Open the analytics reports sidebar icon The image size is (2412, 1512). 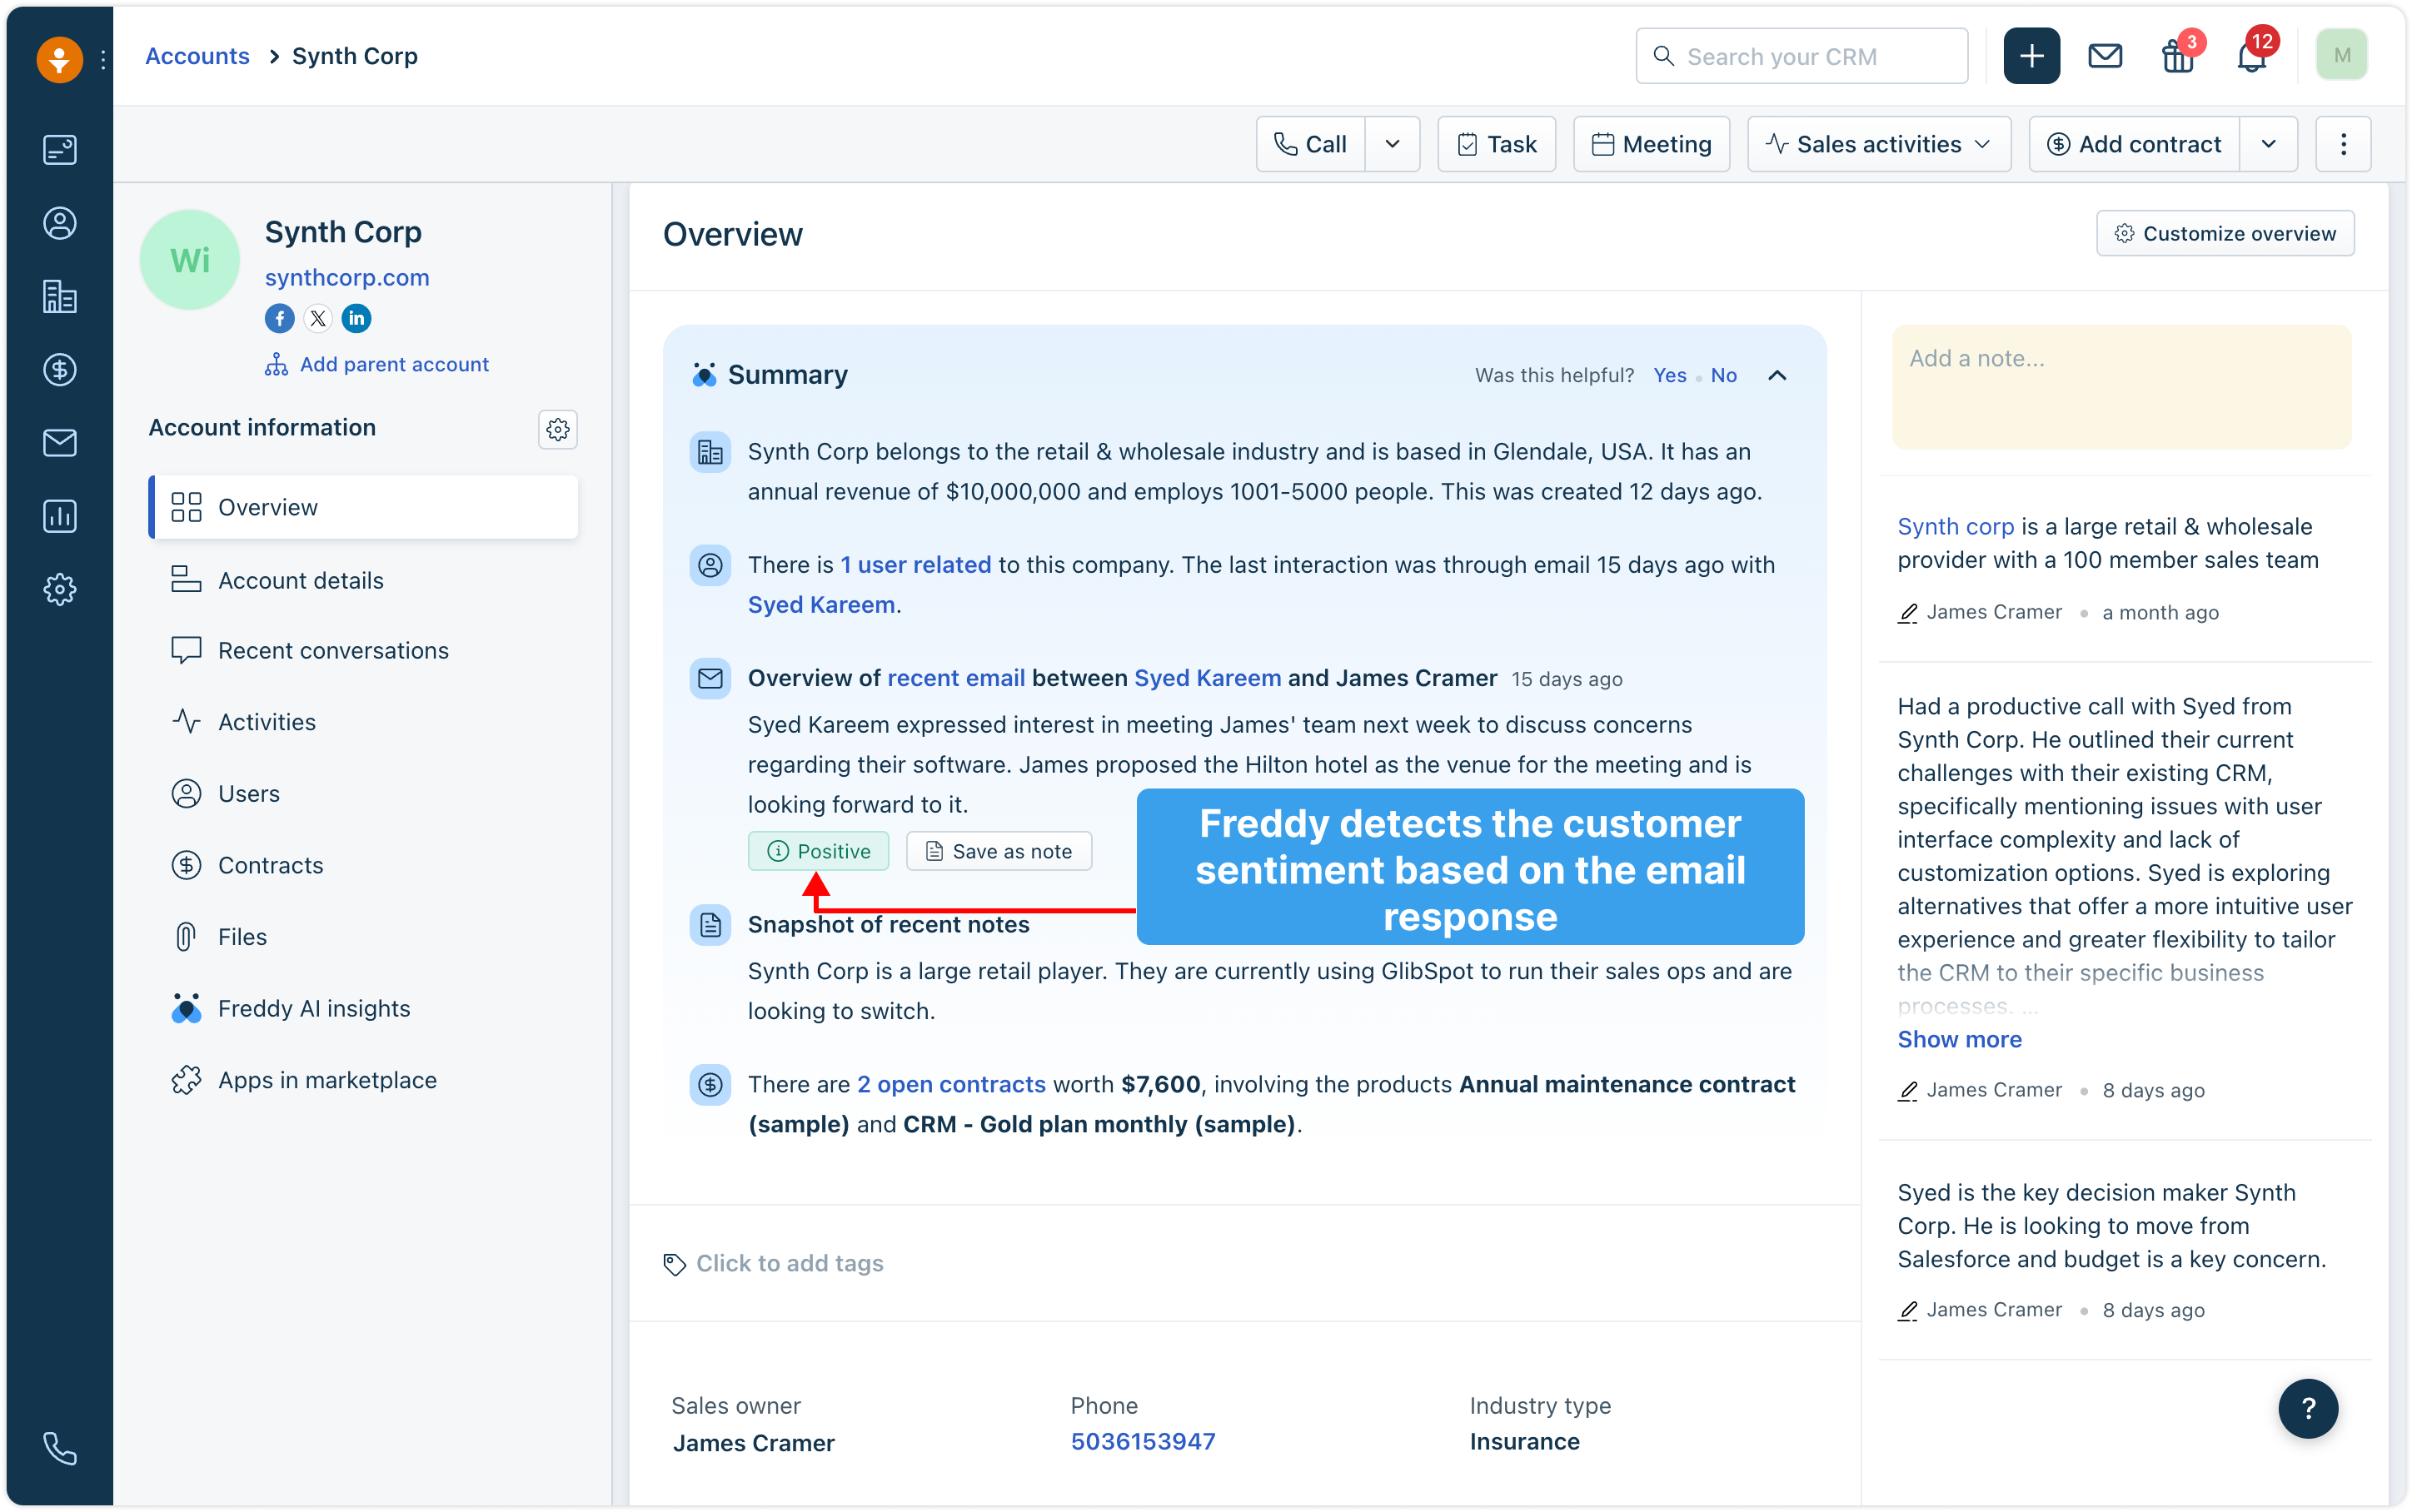click(x=59, y=516)
